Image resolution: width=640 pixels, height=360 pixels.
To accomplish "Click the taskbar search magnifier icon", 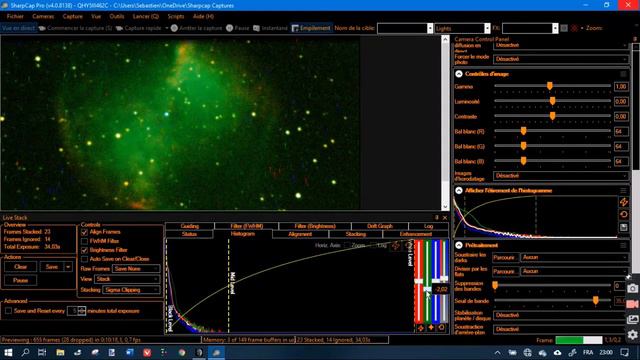I will pyautogui.click(x=25, y=352).
